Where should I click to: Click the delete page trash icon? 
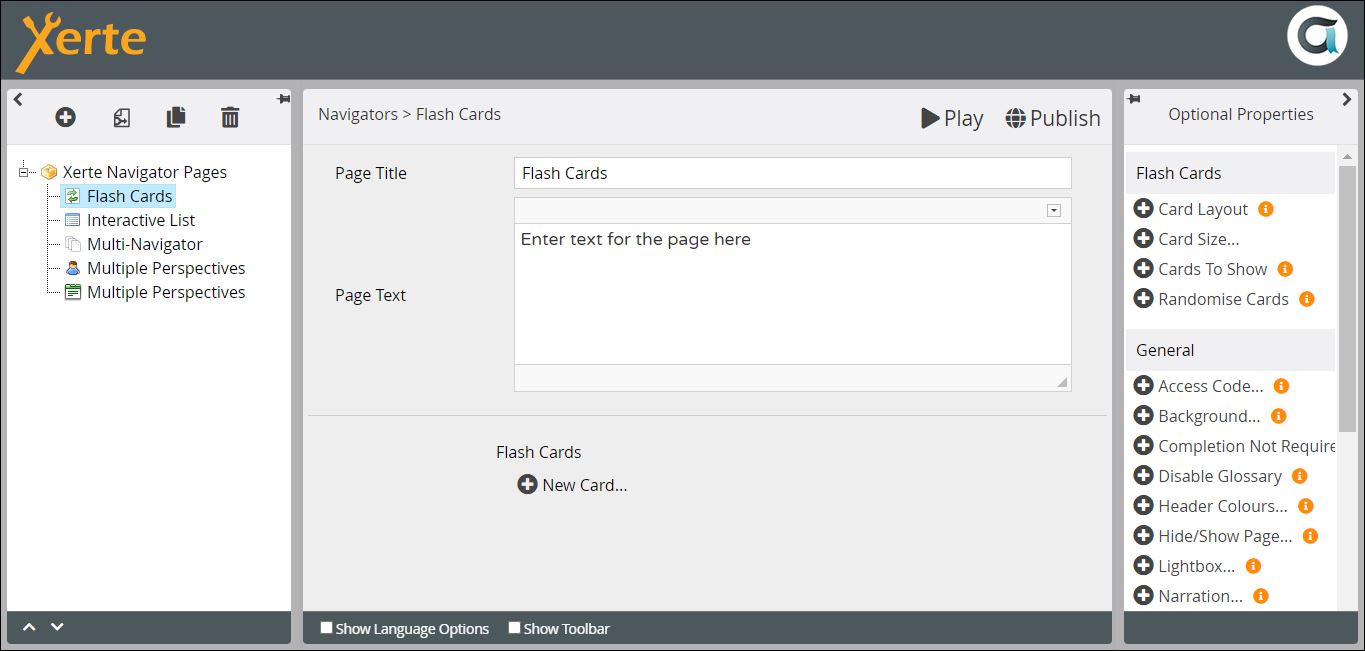coord(230,118)
